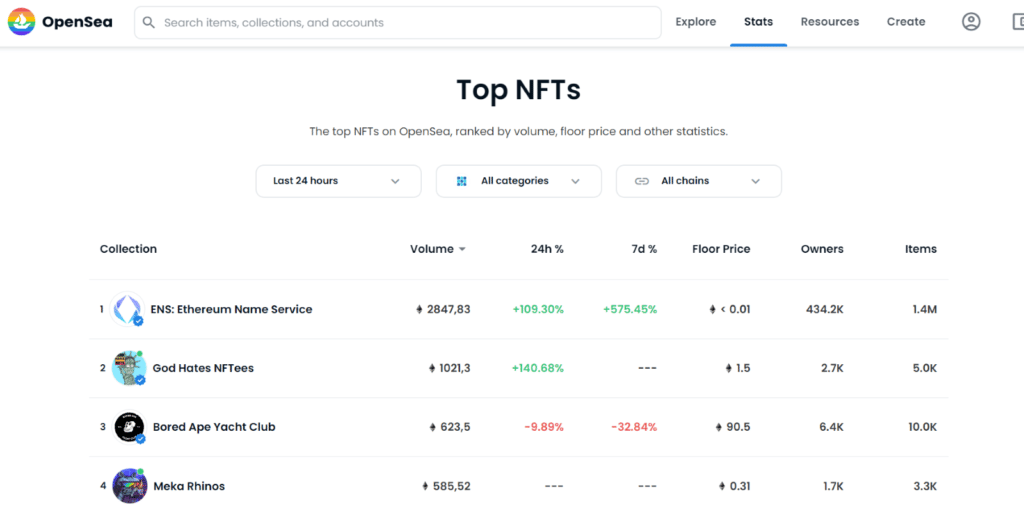1024x514 pixels.
Task: Click the ENS collection avatar
Action: click(x=127, y=309)
